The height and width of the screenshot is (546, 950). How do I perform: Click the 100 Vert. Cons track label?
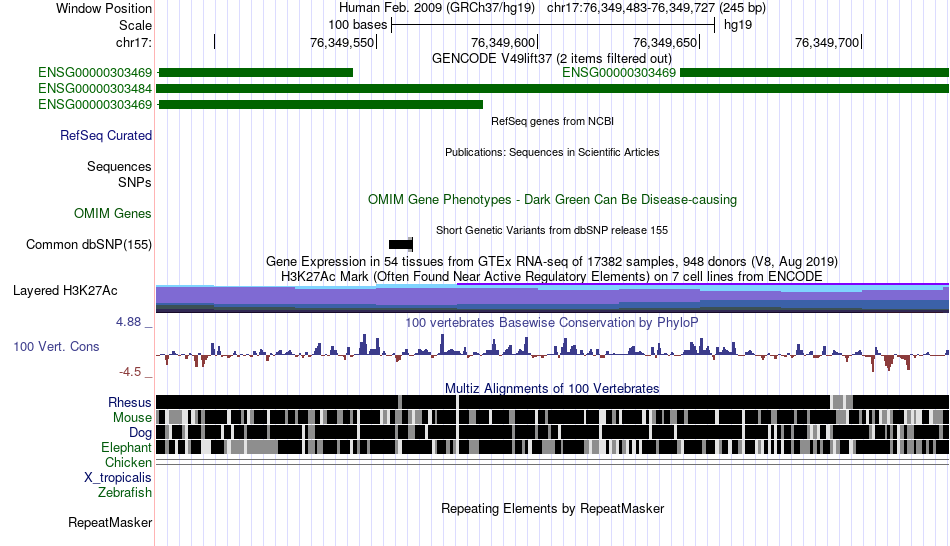click(x=56, y=347)
